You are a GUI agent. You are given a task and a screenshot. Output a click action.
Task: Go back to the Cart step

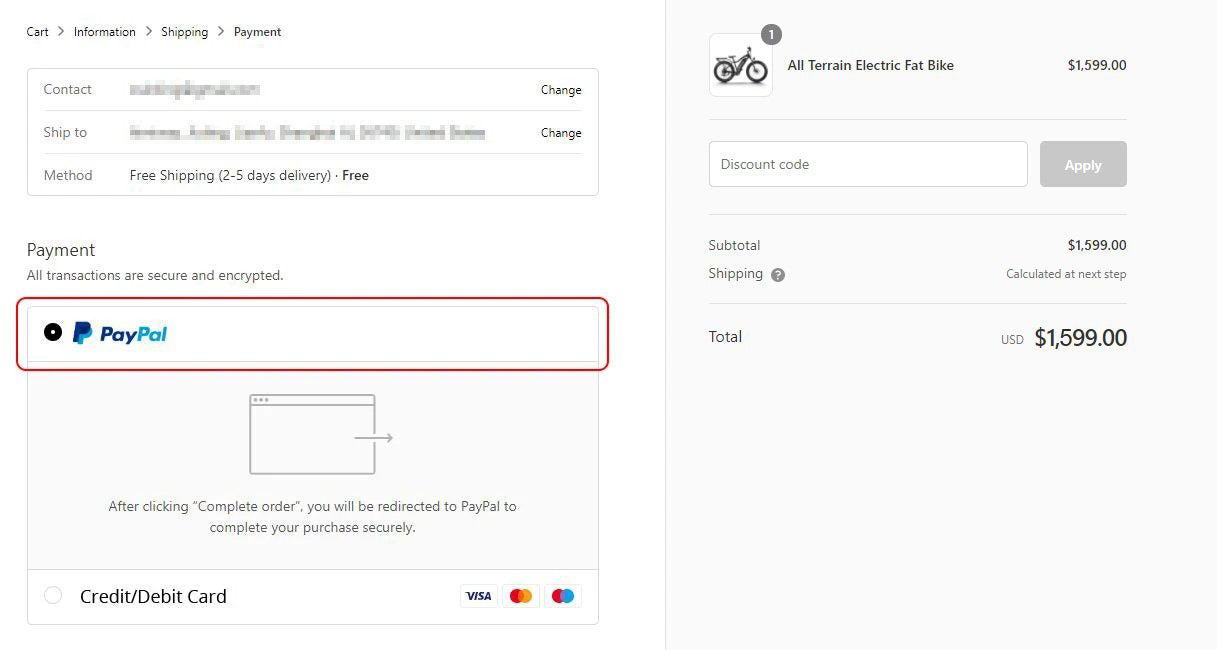(37, 31)
